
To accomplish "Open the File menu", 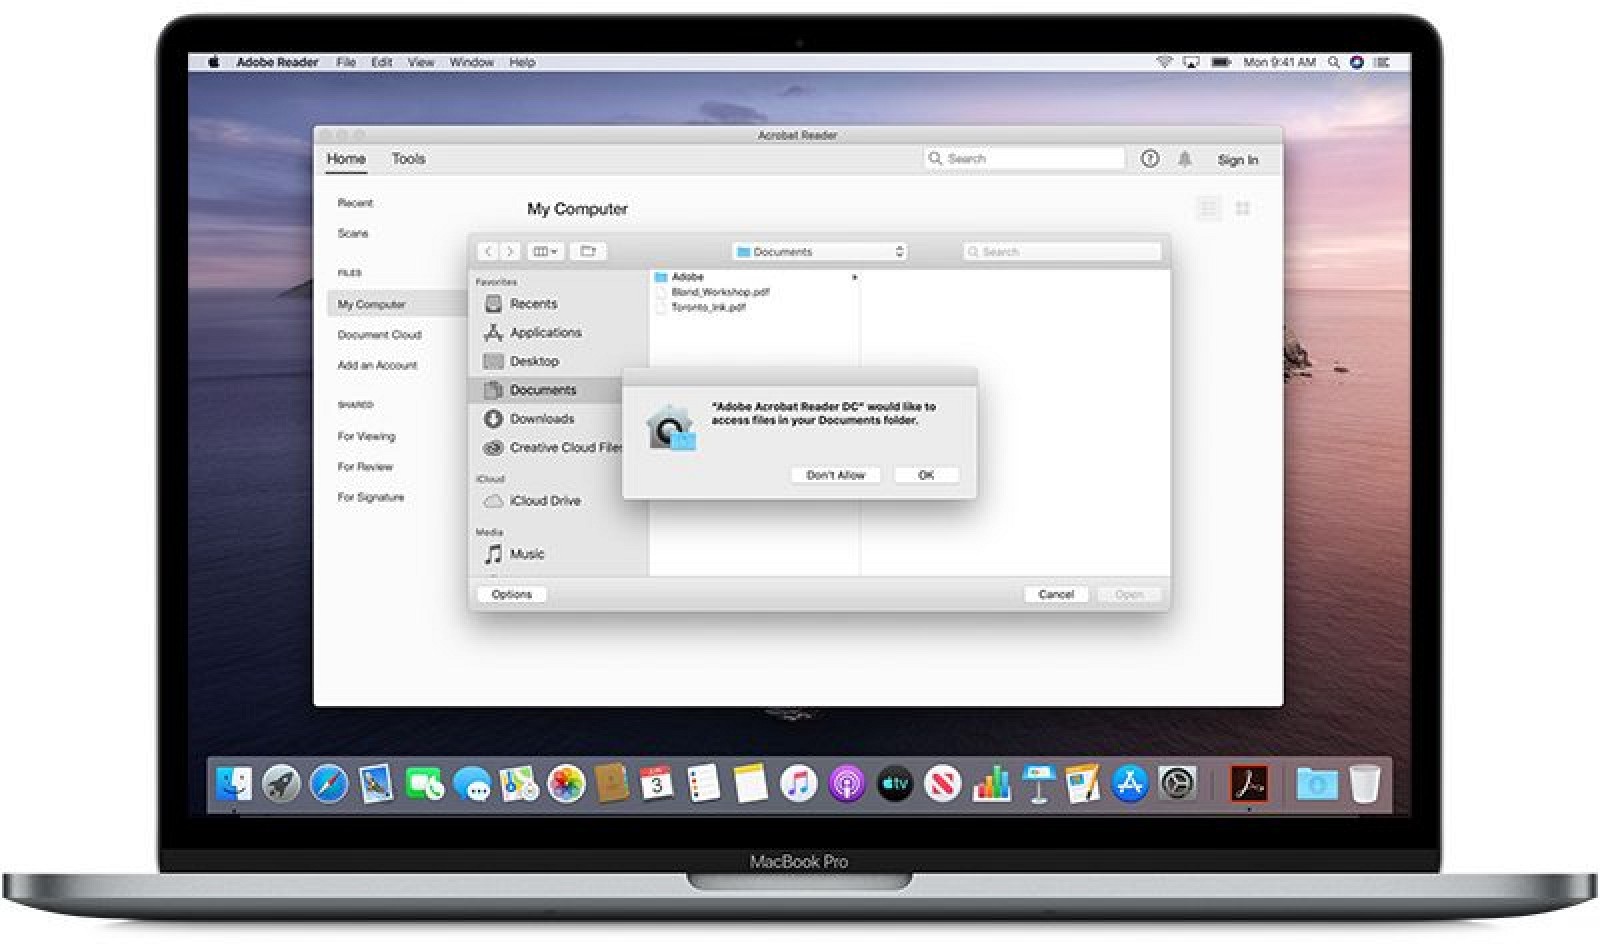I will tap(346, 62).
